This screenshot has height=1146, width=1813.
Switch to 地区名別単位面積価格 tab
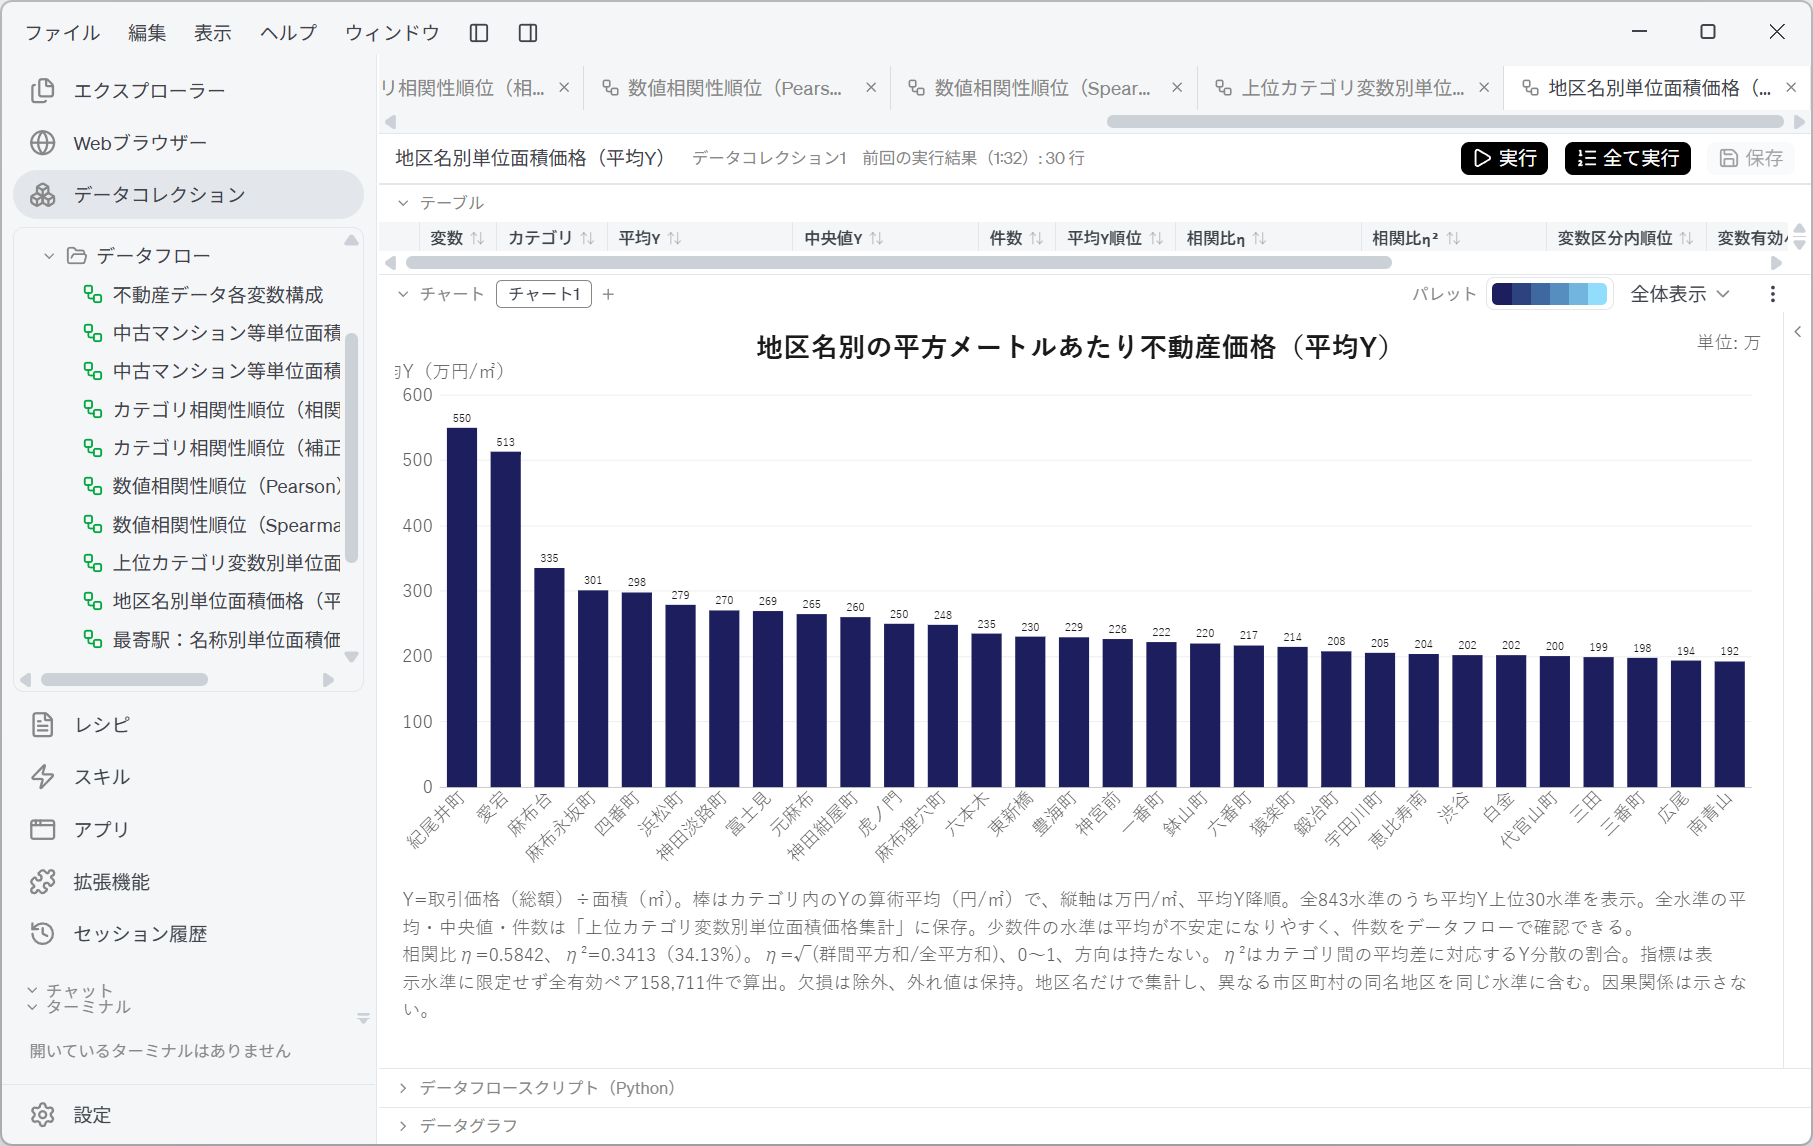coord(1659,88)
